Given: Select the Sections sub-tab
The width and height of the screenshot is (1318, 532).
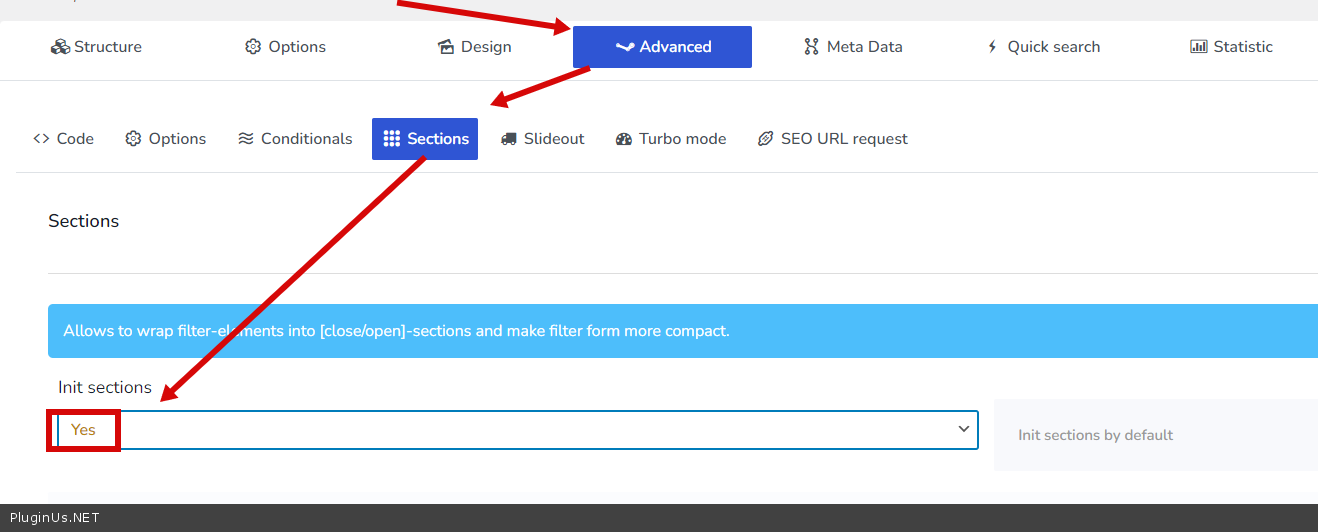Looking at the screenshot, I should pyautogui.click(x=425, y=139).
